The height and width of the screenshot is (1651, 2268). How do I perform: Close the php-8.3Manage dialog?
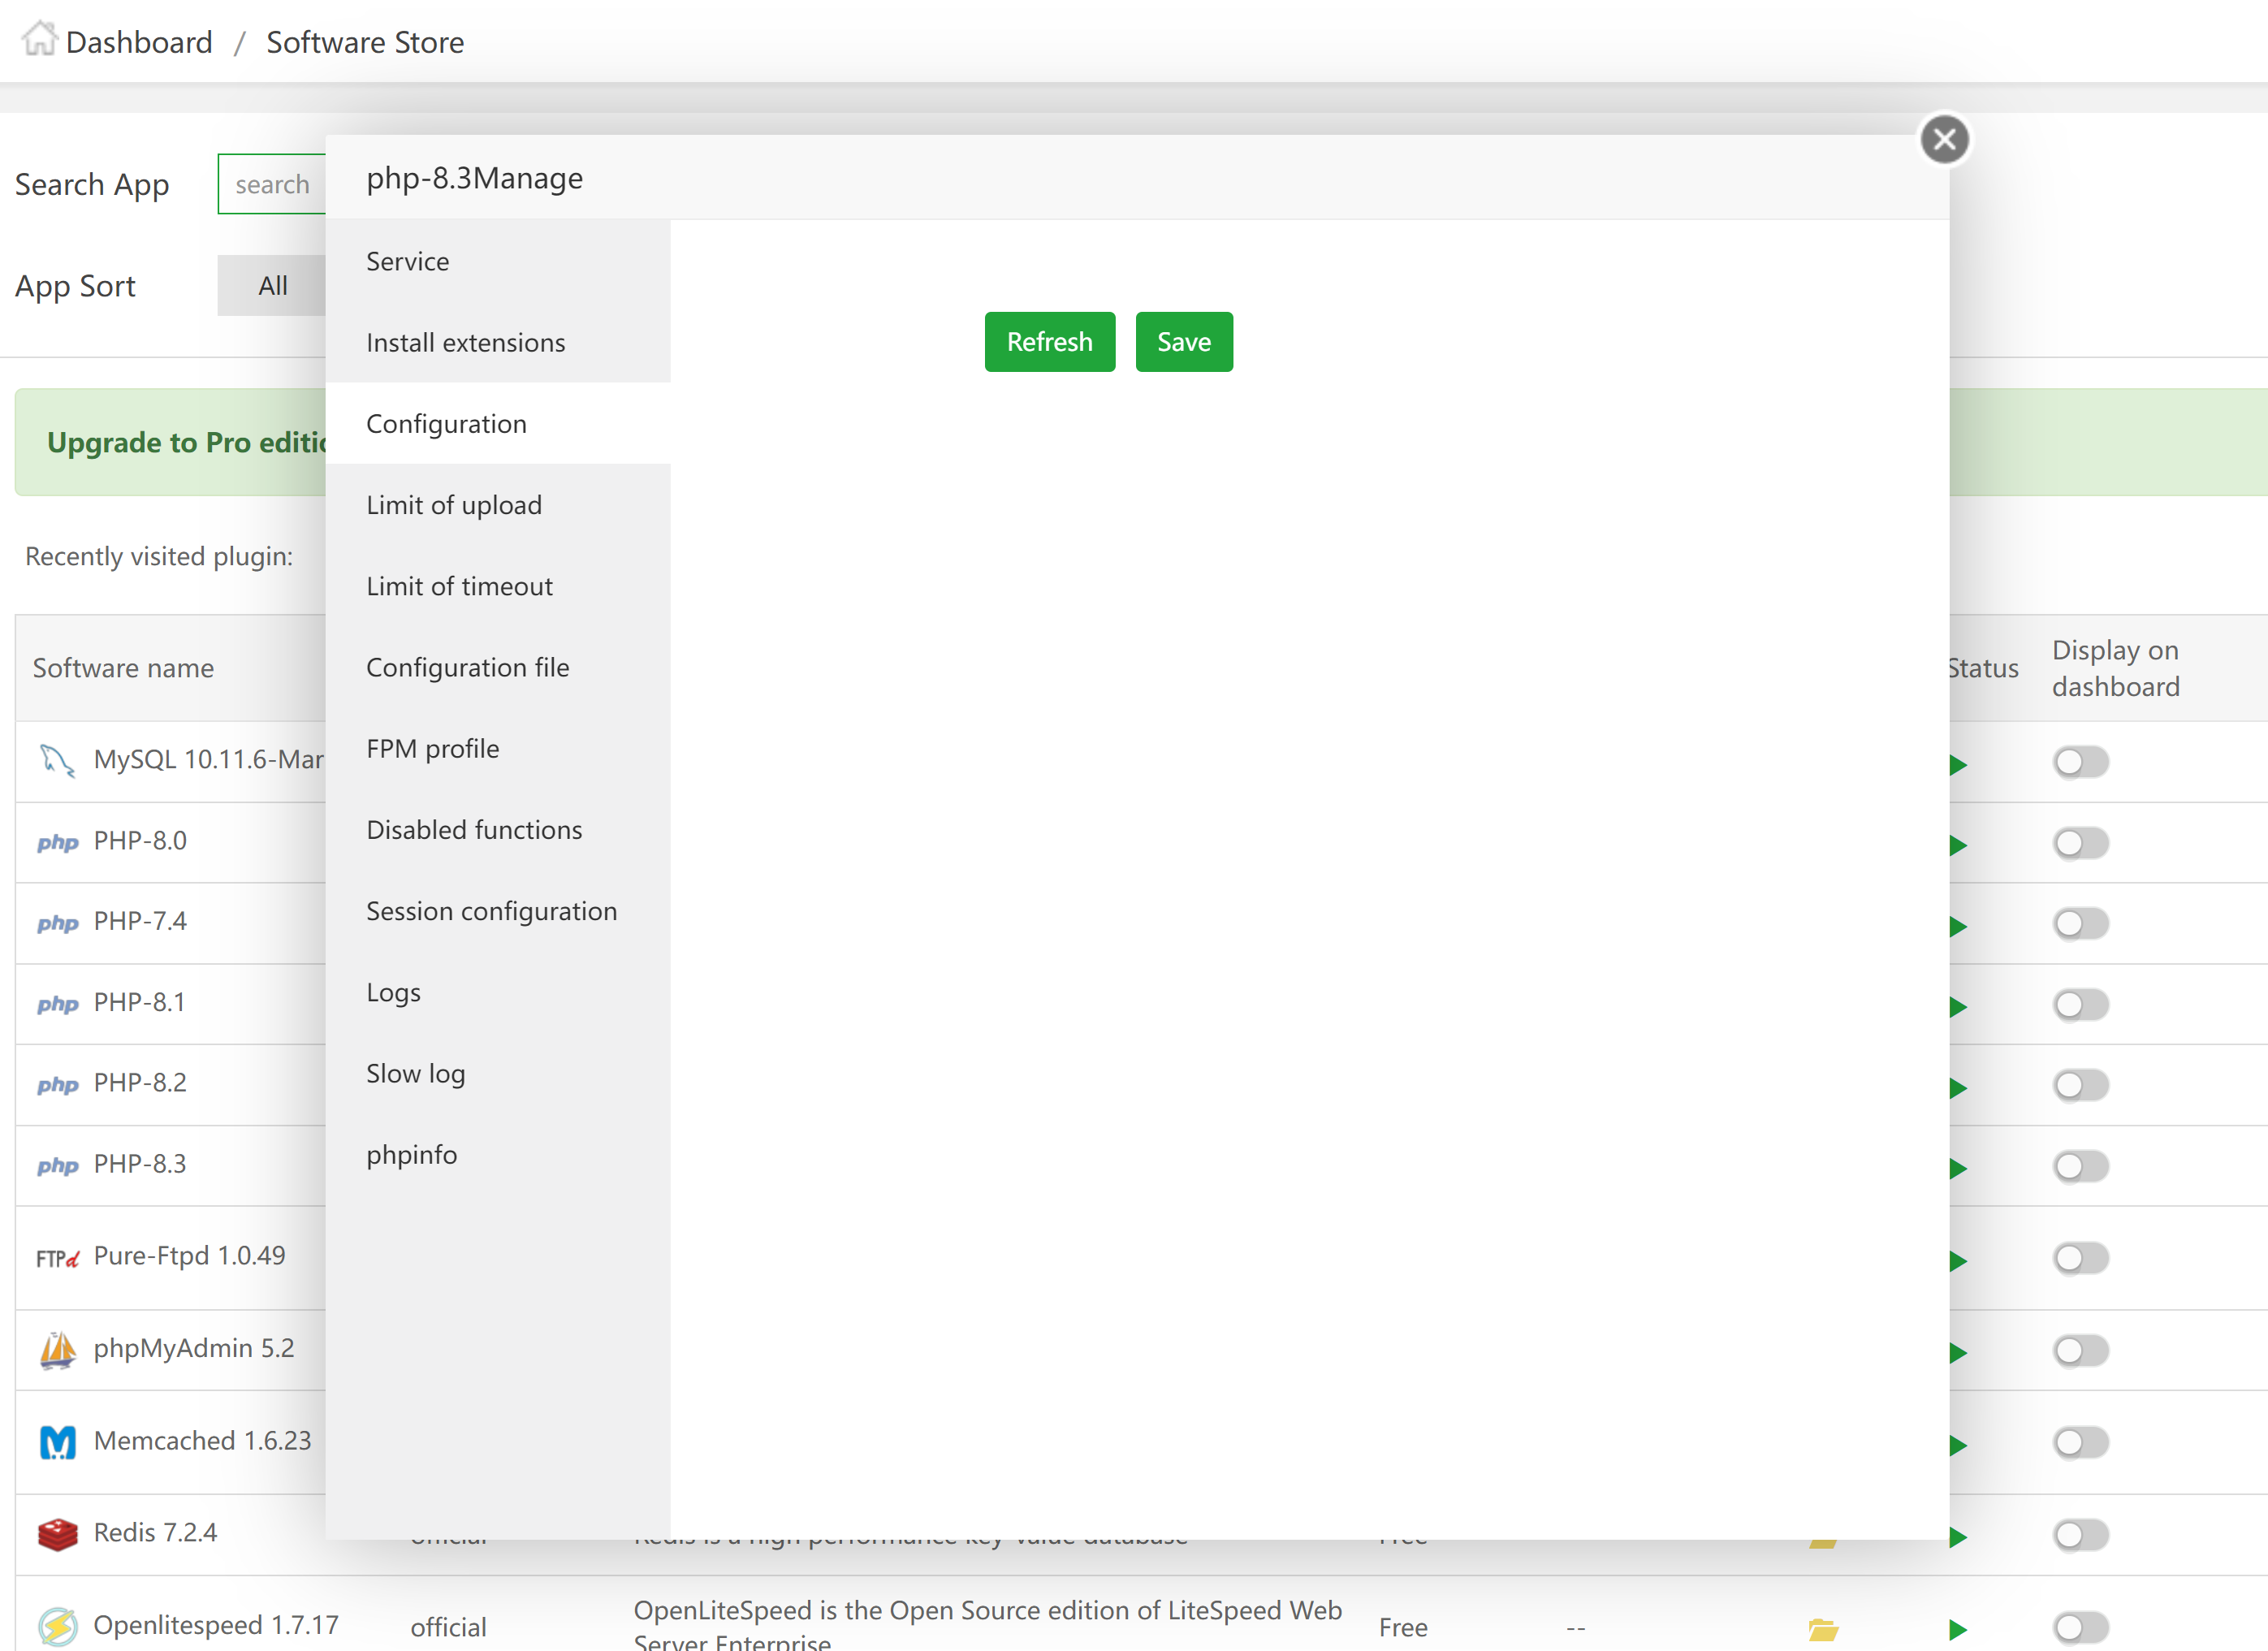point(1943,140)
